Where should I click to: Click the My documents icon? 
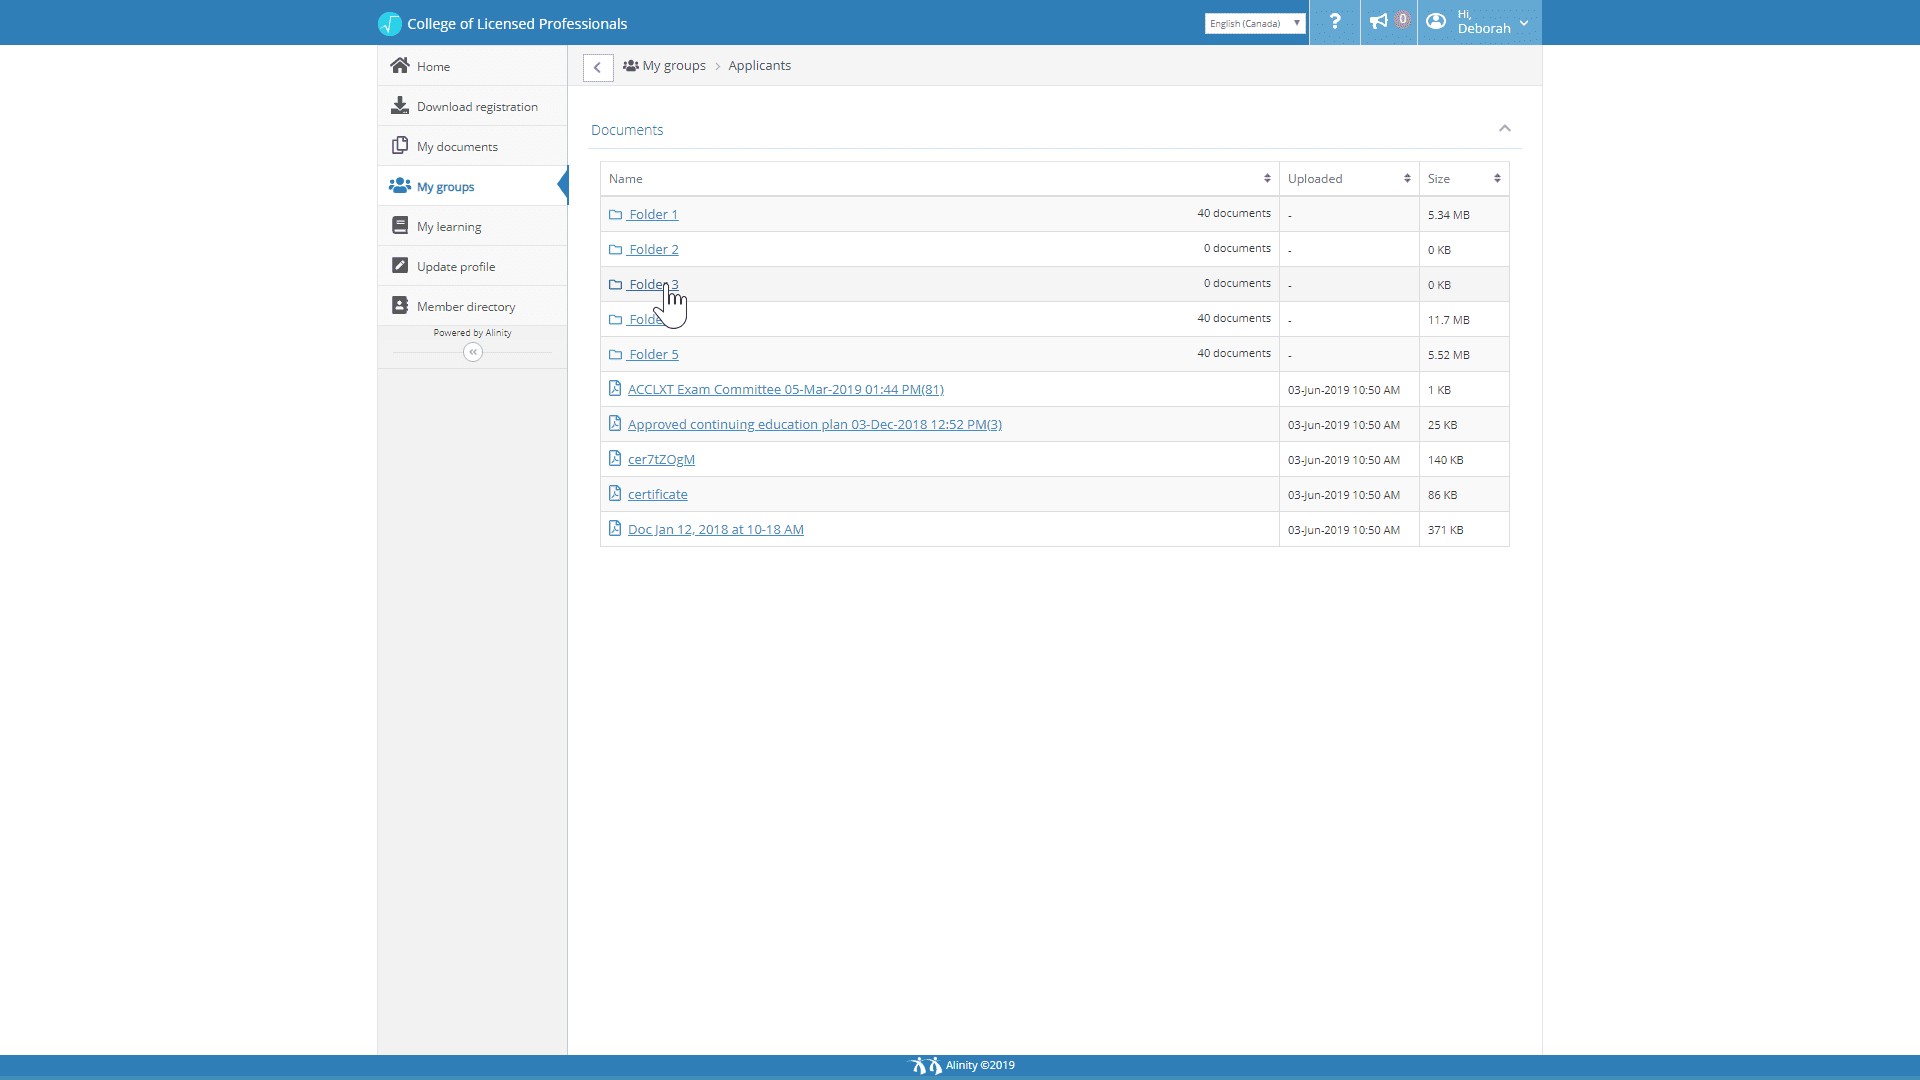coord(400,145)
